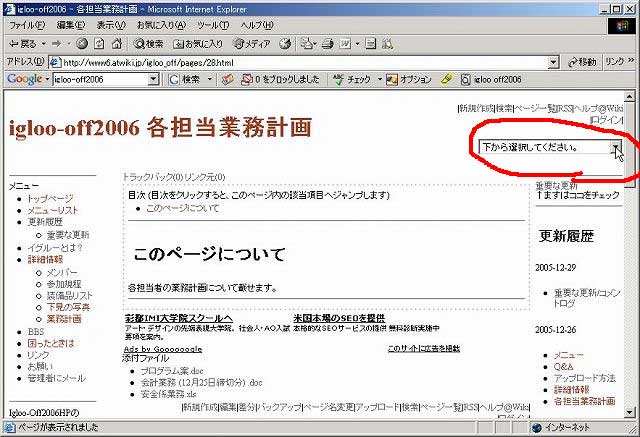The height and width of the screenshot is (437, 640).
Task: Click the discuss icon in the toolbar
Action: (371, 44)
